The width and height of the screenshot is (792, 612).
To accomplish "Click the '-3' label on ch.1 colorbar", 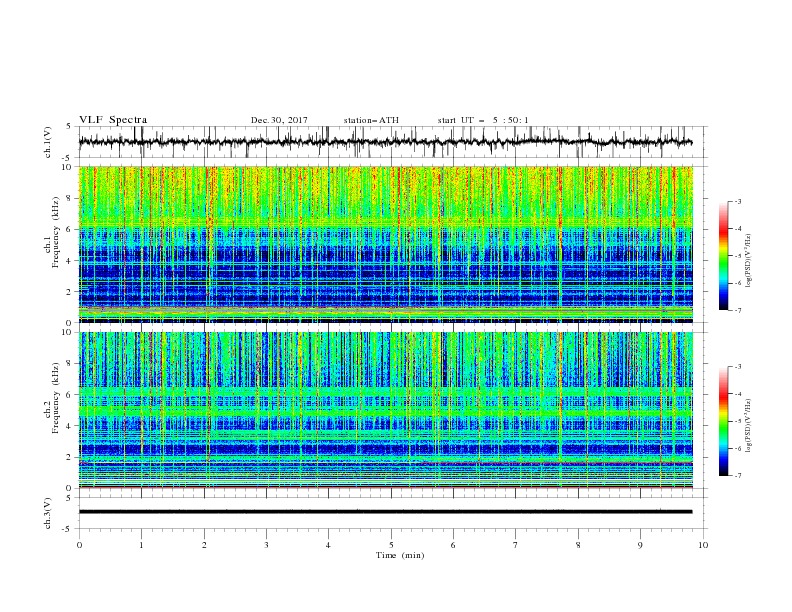I will [737, 201].
